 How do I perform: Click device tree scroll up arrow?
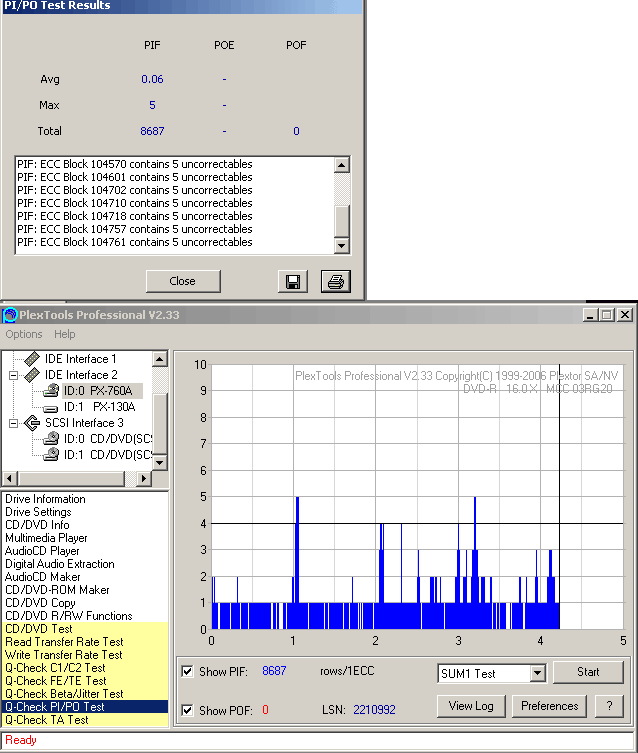160,359
